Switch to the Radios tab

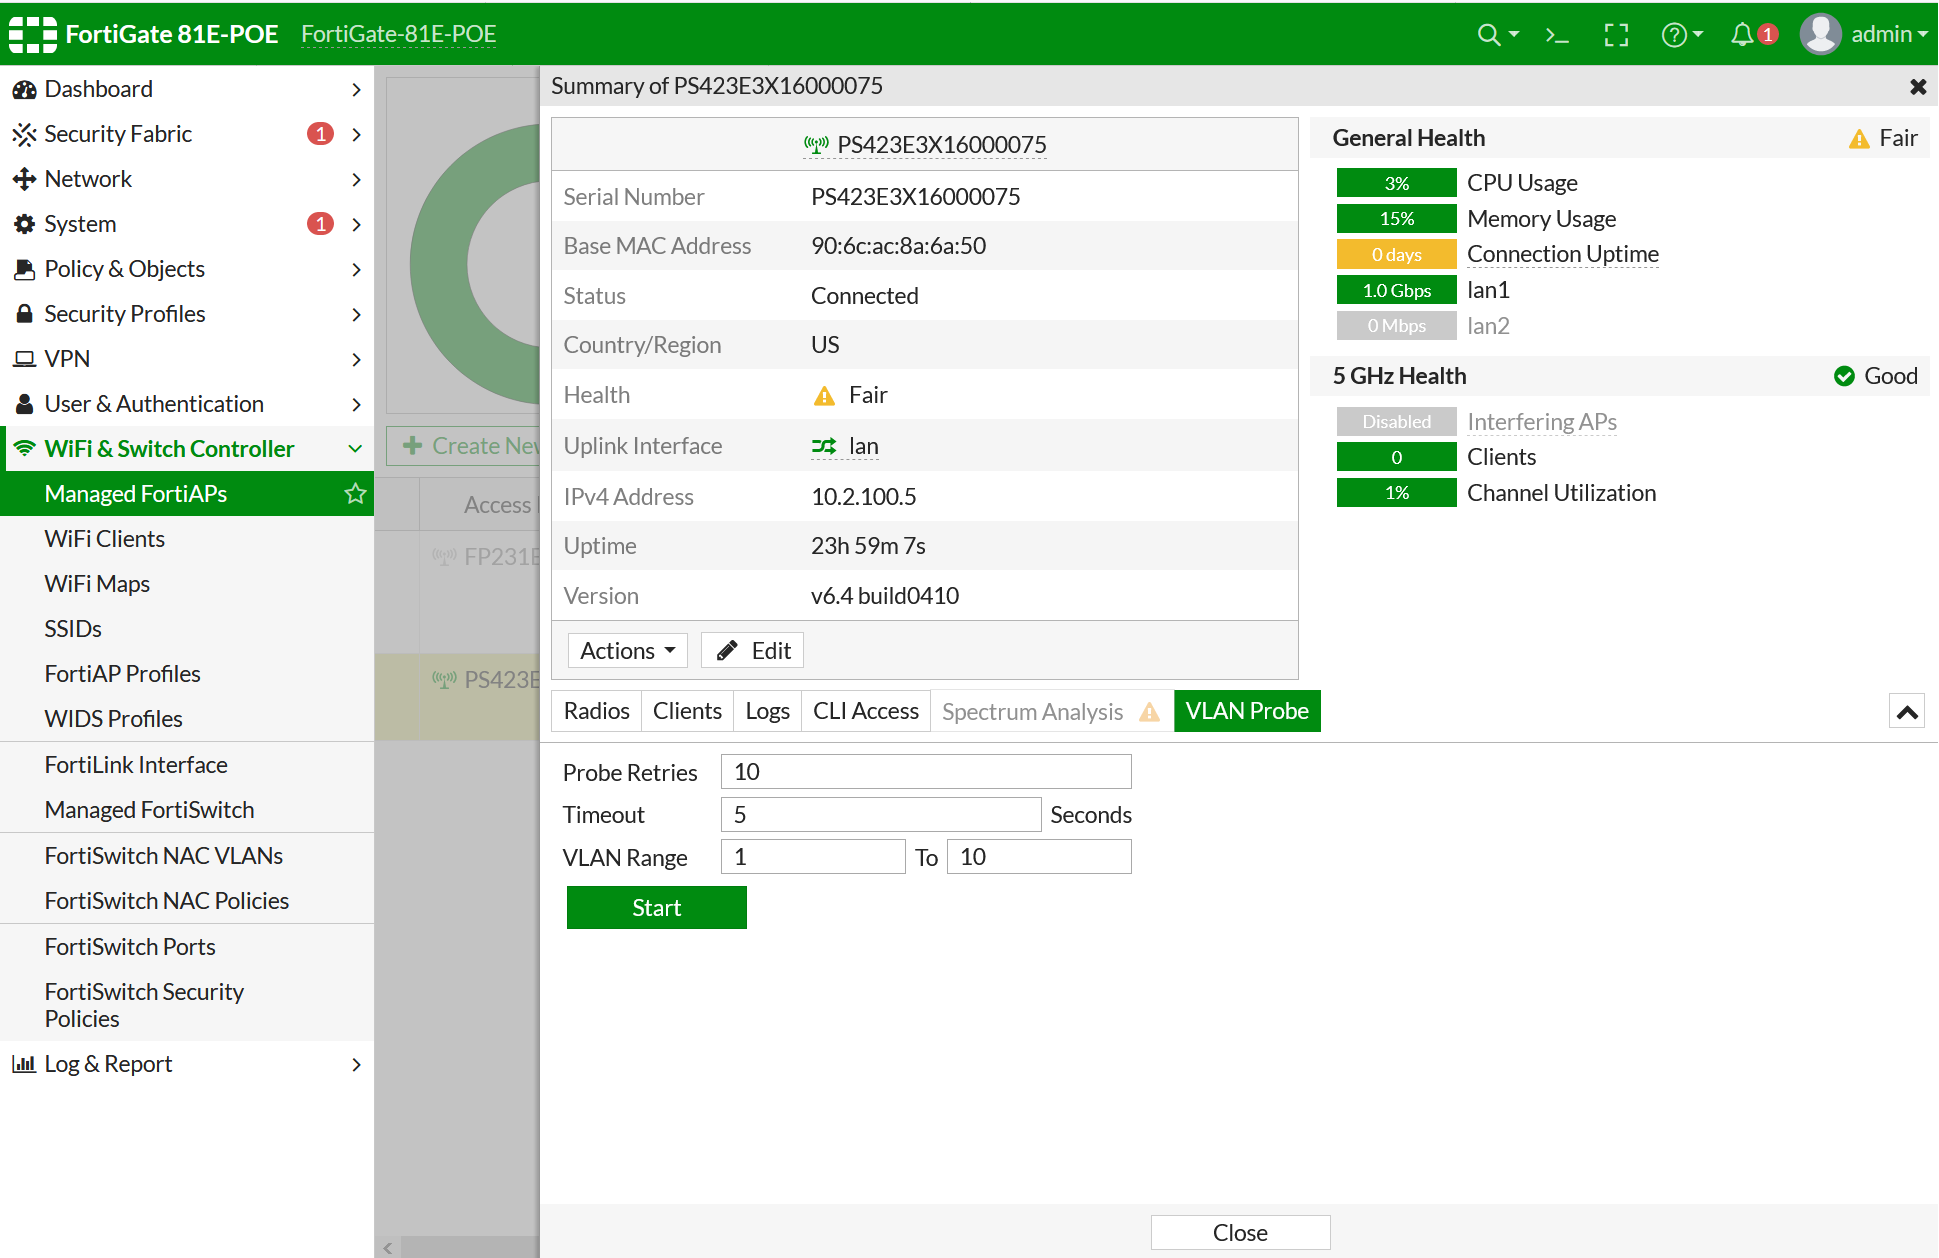tap(597, 711)
